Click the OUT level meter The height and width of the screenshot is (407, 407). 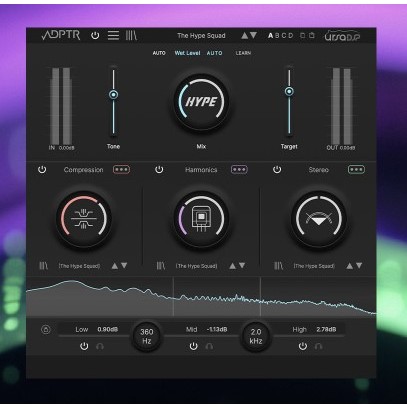click(342, 106)
